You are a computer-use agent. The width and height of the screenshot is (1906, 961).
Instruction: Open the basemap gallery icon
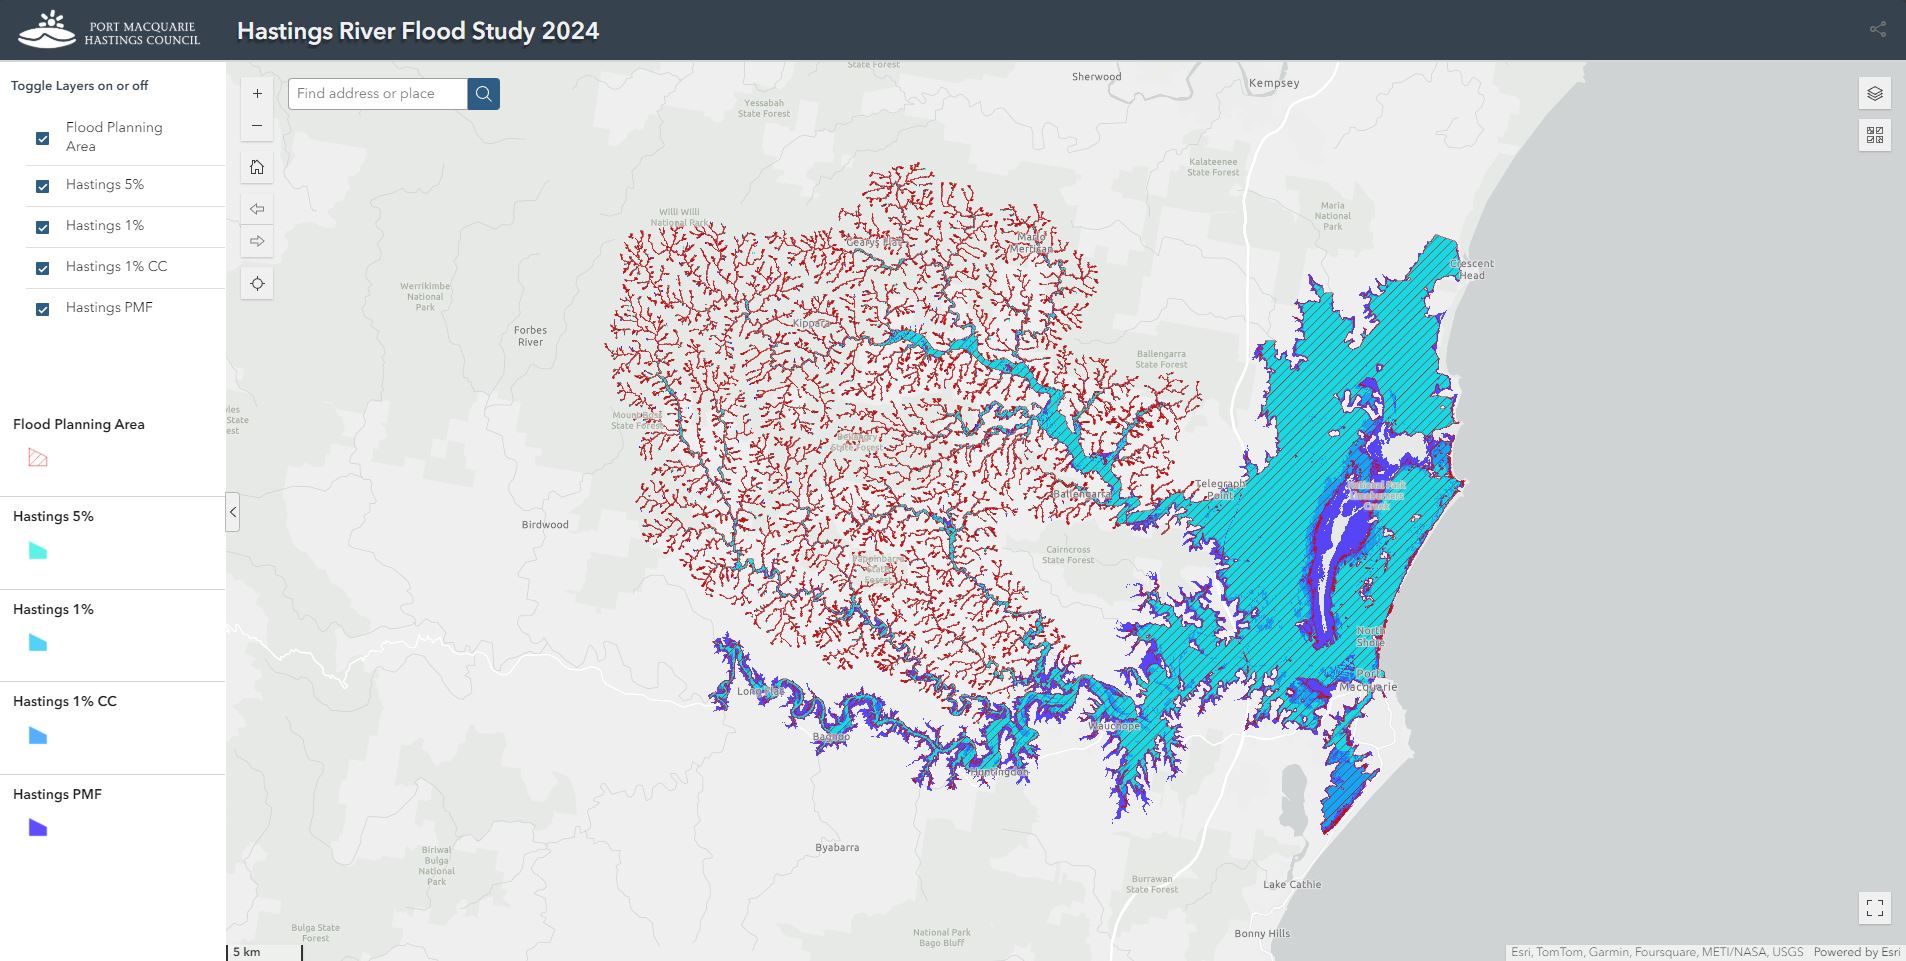(1875, 135)
